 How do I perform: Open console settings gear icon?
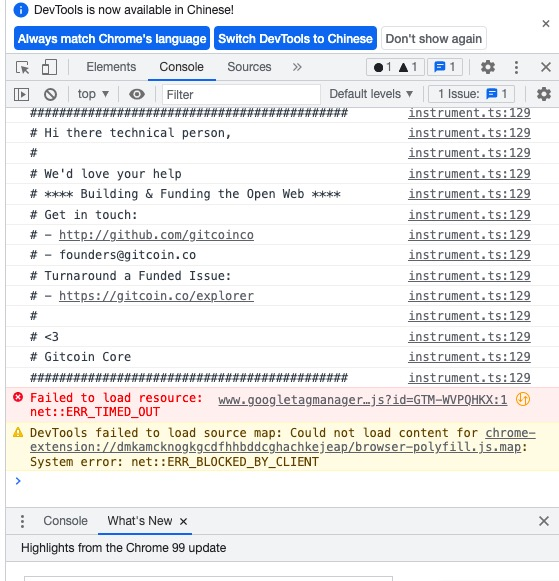tap(543, 94)
